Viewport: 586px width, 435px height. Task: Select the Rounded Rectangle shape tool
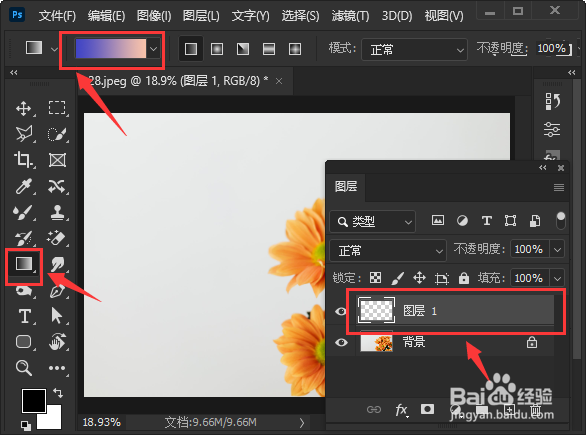click(x=24, y=342)
